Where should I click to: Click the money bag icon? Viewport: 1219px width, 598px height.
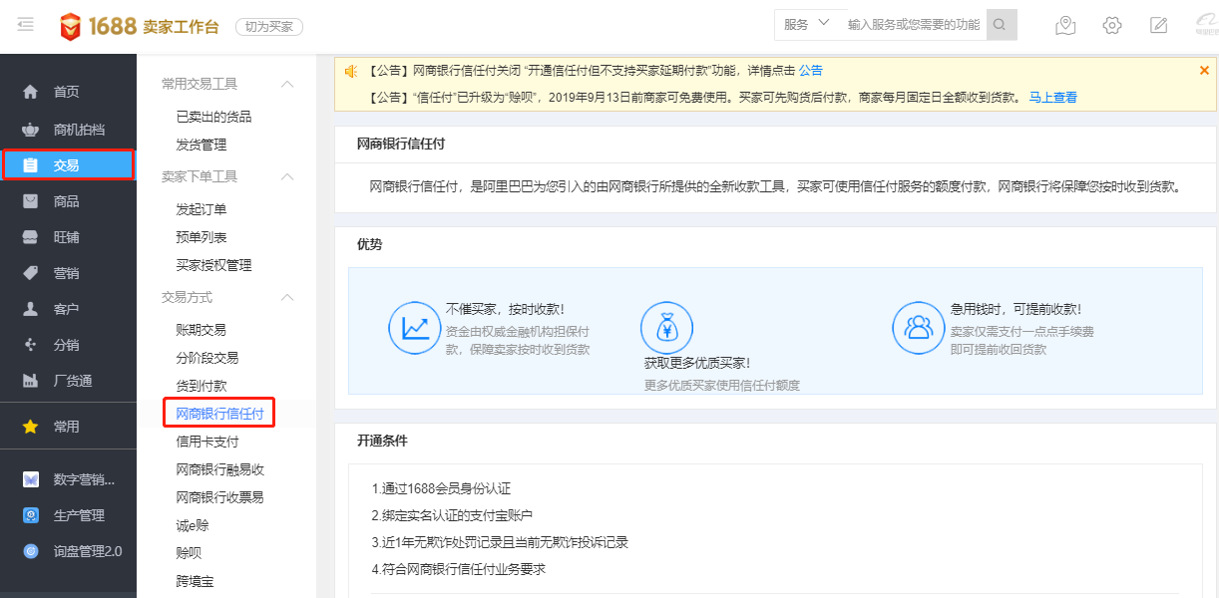click(666, 327)
